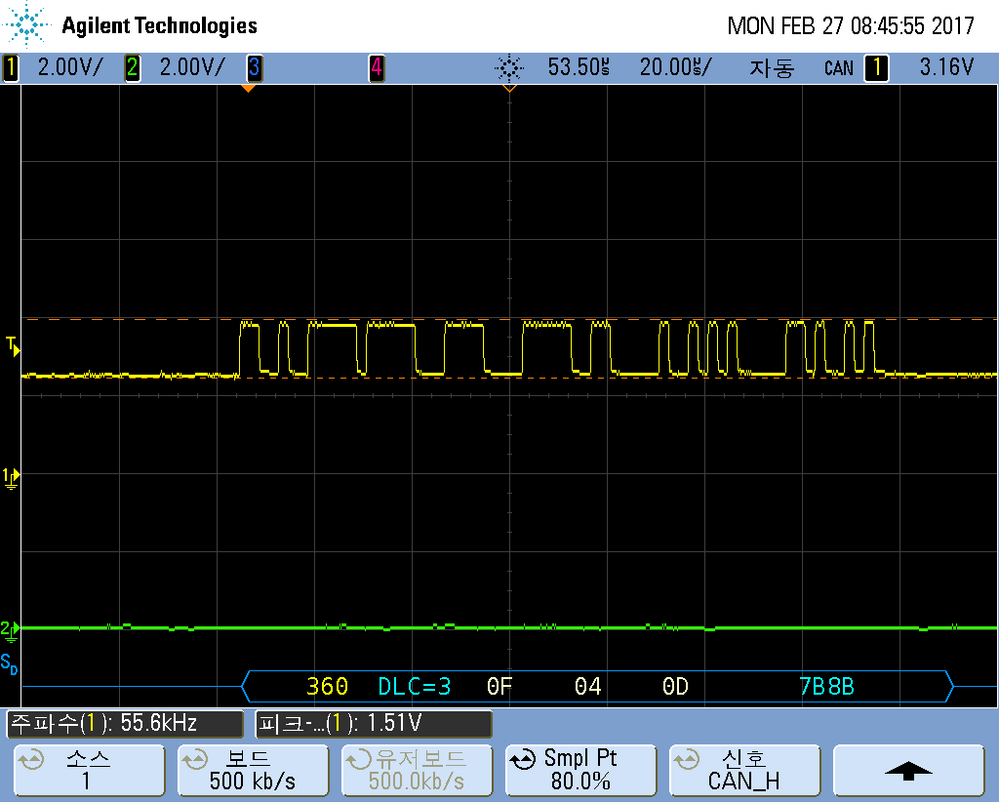
Task: Click the Agilent Technologies title text
Action: pos(159,26)
